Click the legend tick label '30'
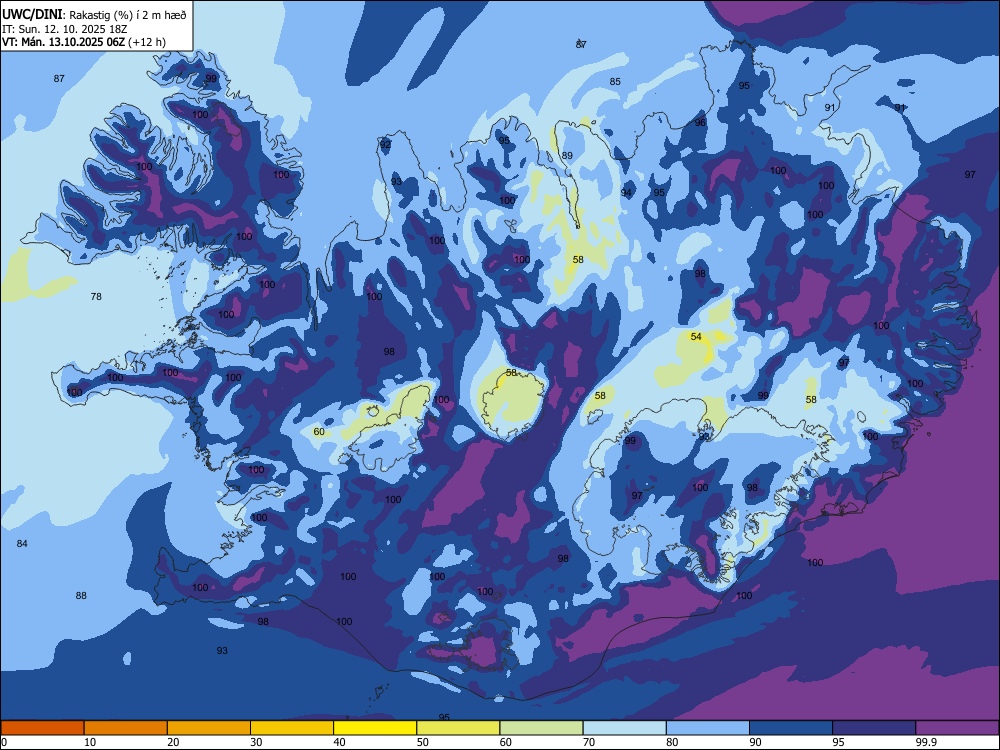The height and width of the screenshot is (750, 1000). [256, 742]
